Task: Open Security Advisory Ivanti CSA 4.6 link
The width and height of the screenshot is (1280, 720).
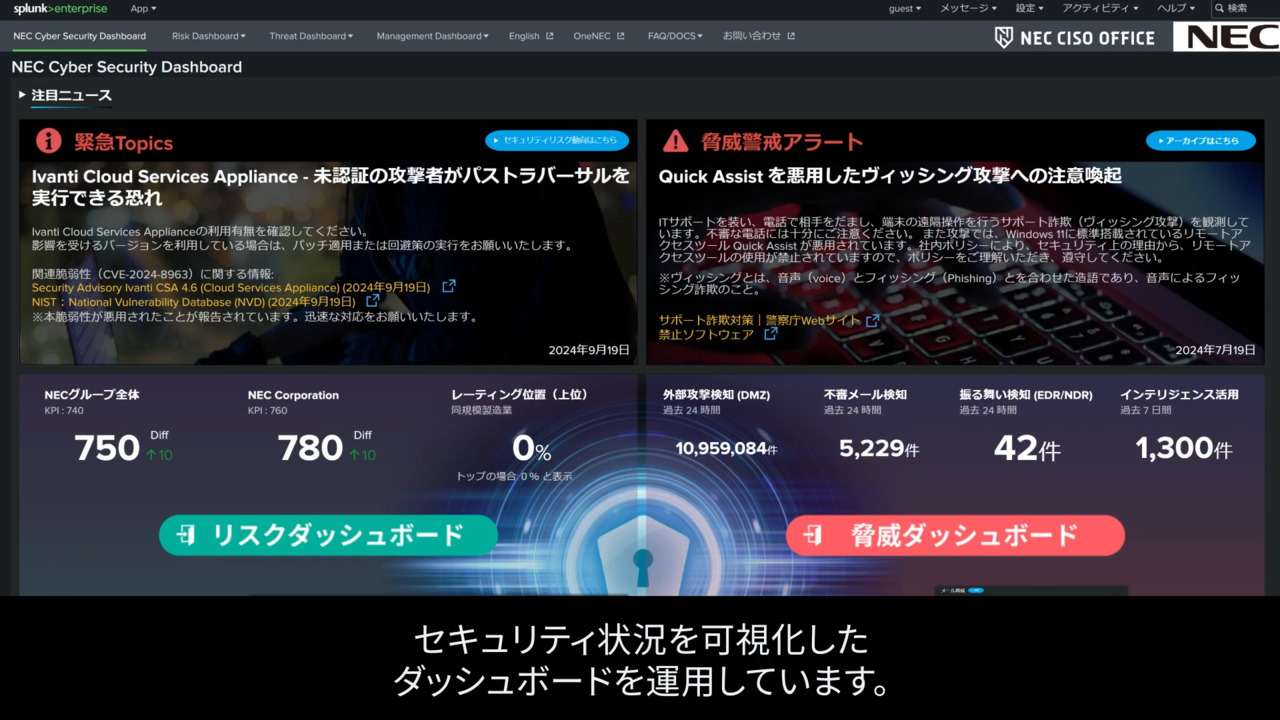Action: [231, 287]
